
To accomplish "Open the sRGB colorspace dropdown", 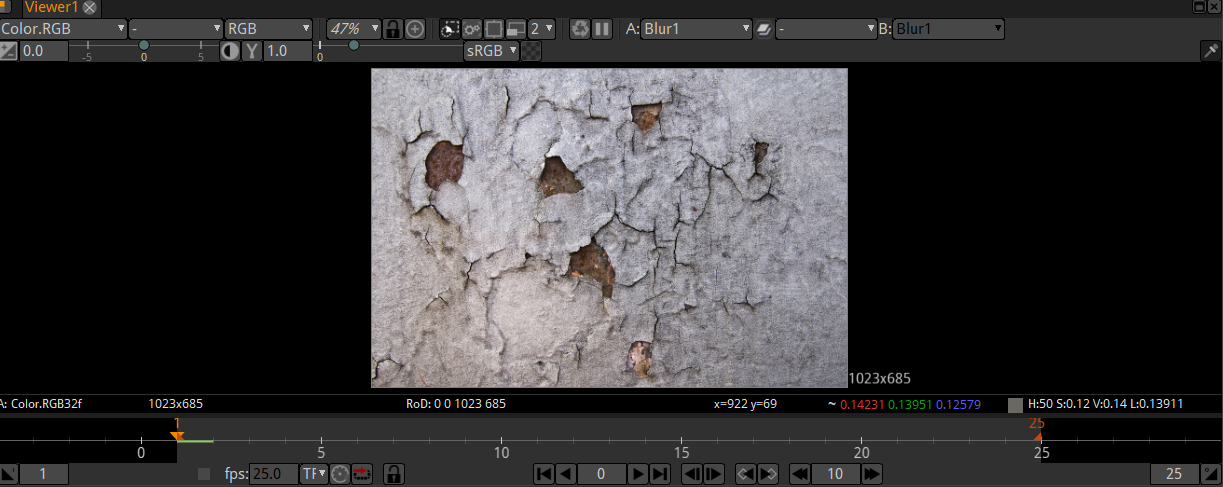I will [492, 51].
